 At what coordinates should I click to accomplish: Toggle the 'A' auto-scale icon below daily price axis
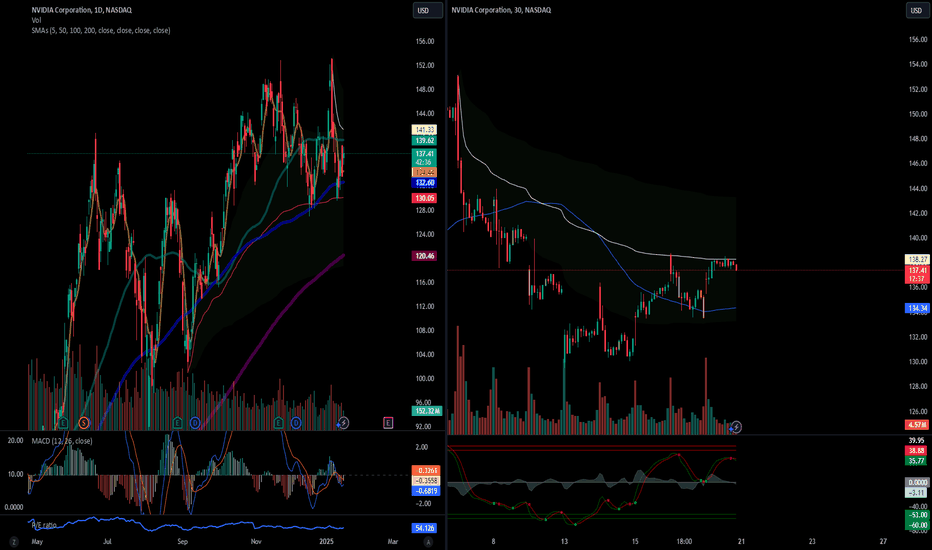point(429,542)
